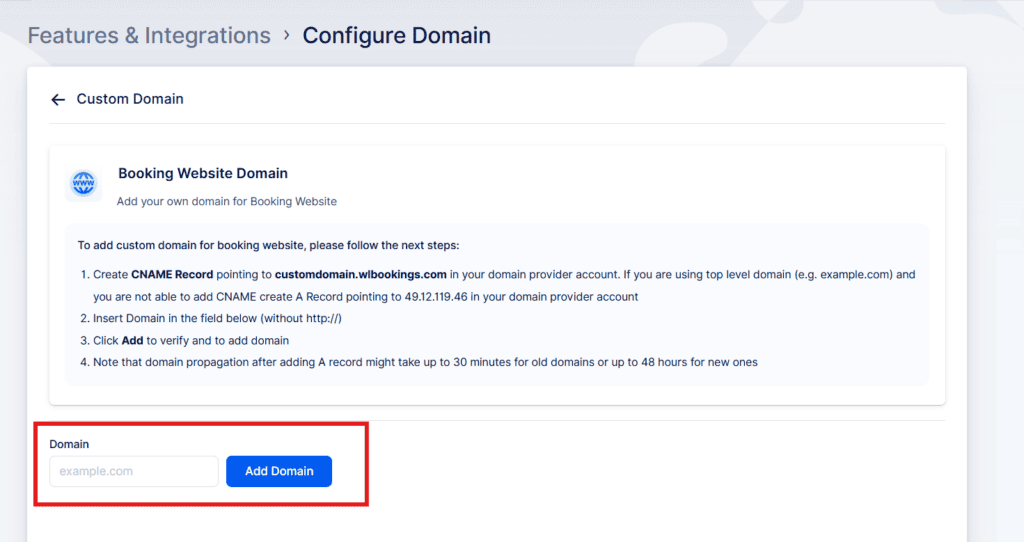Screen dimensions: 1024x542
Task: Click the breadcrumb chevron separator
Action: coord(287,35)
